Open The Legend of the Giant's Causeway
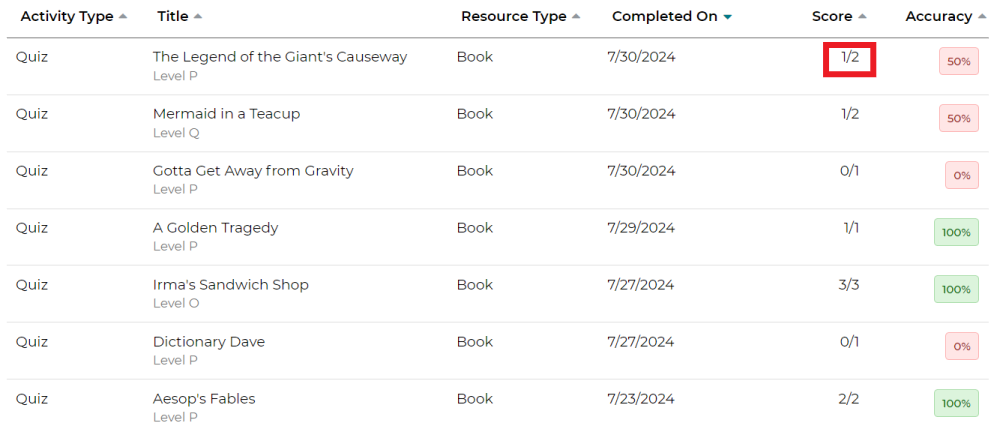The image size is (1000, 423). pos(280,57)
